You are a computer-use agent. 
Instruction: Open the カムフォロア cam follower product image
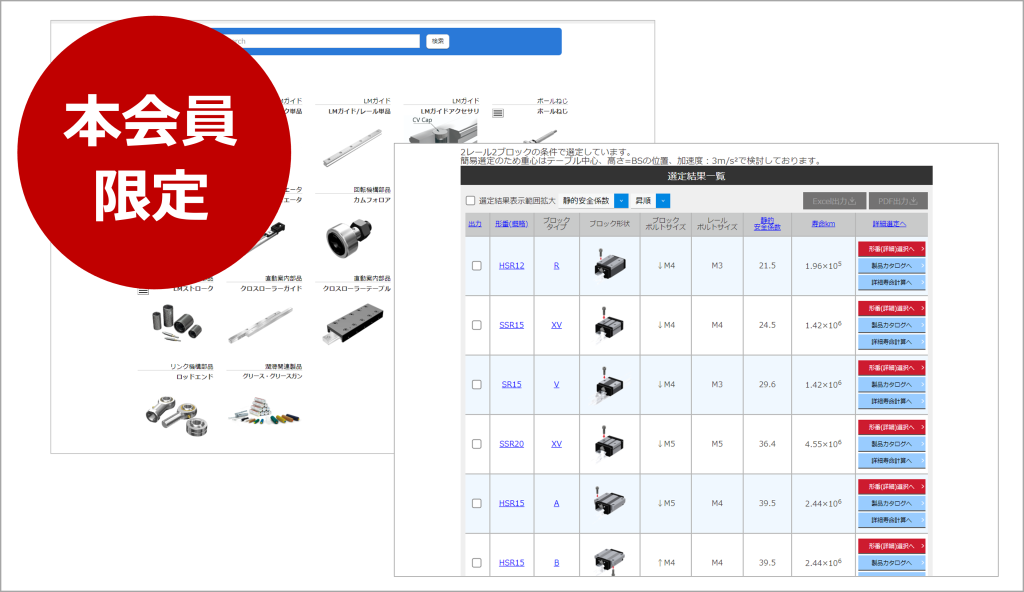[x=349, y=238]
